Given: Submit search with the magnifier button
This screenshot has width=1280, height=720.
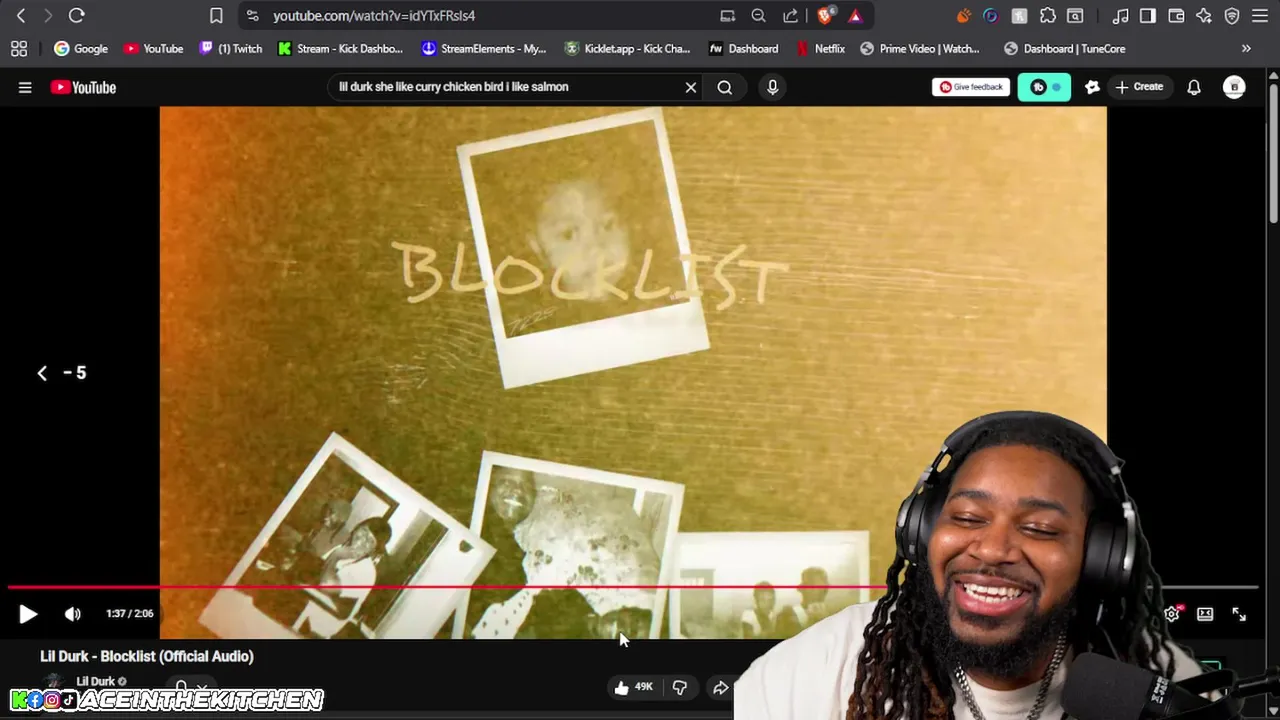Looking at the screenshot, I should [724, 88].
